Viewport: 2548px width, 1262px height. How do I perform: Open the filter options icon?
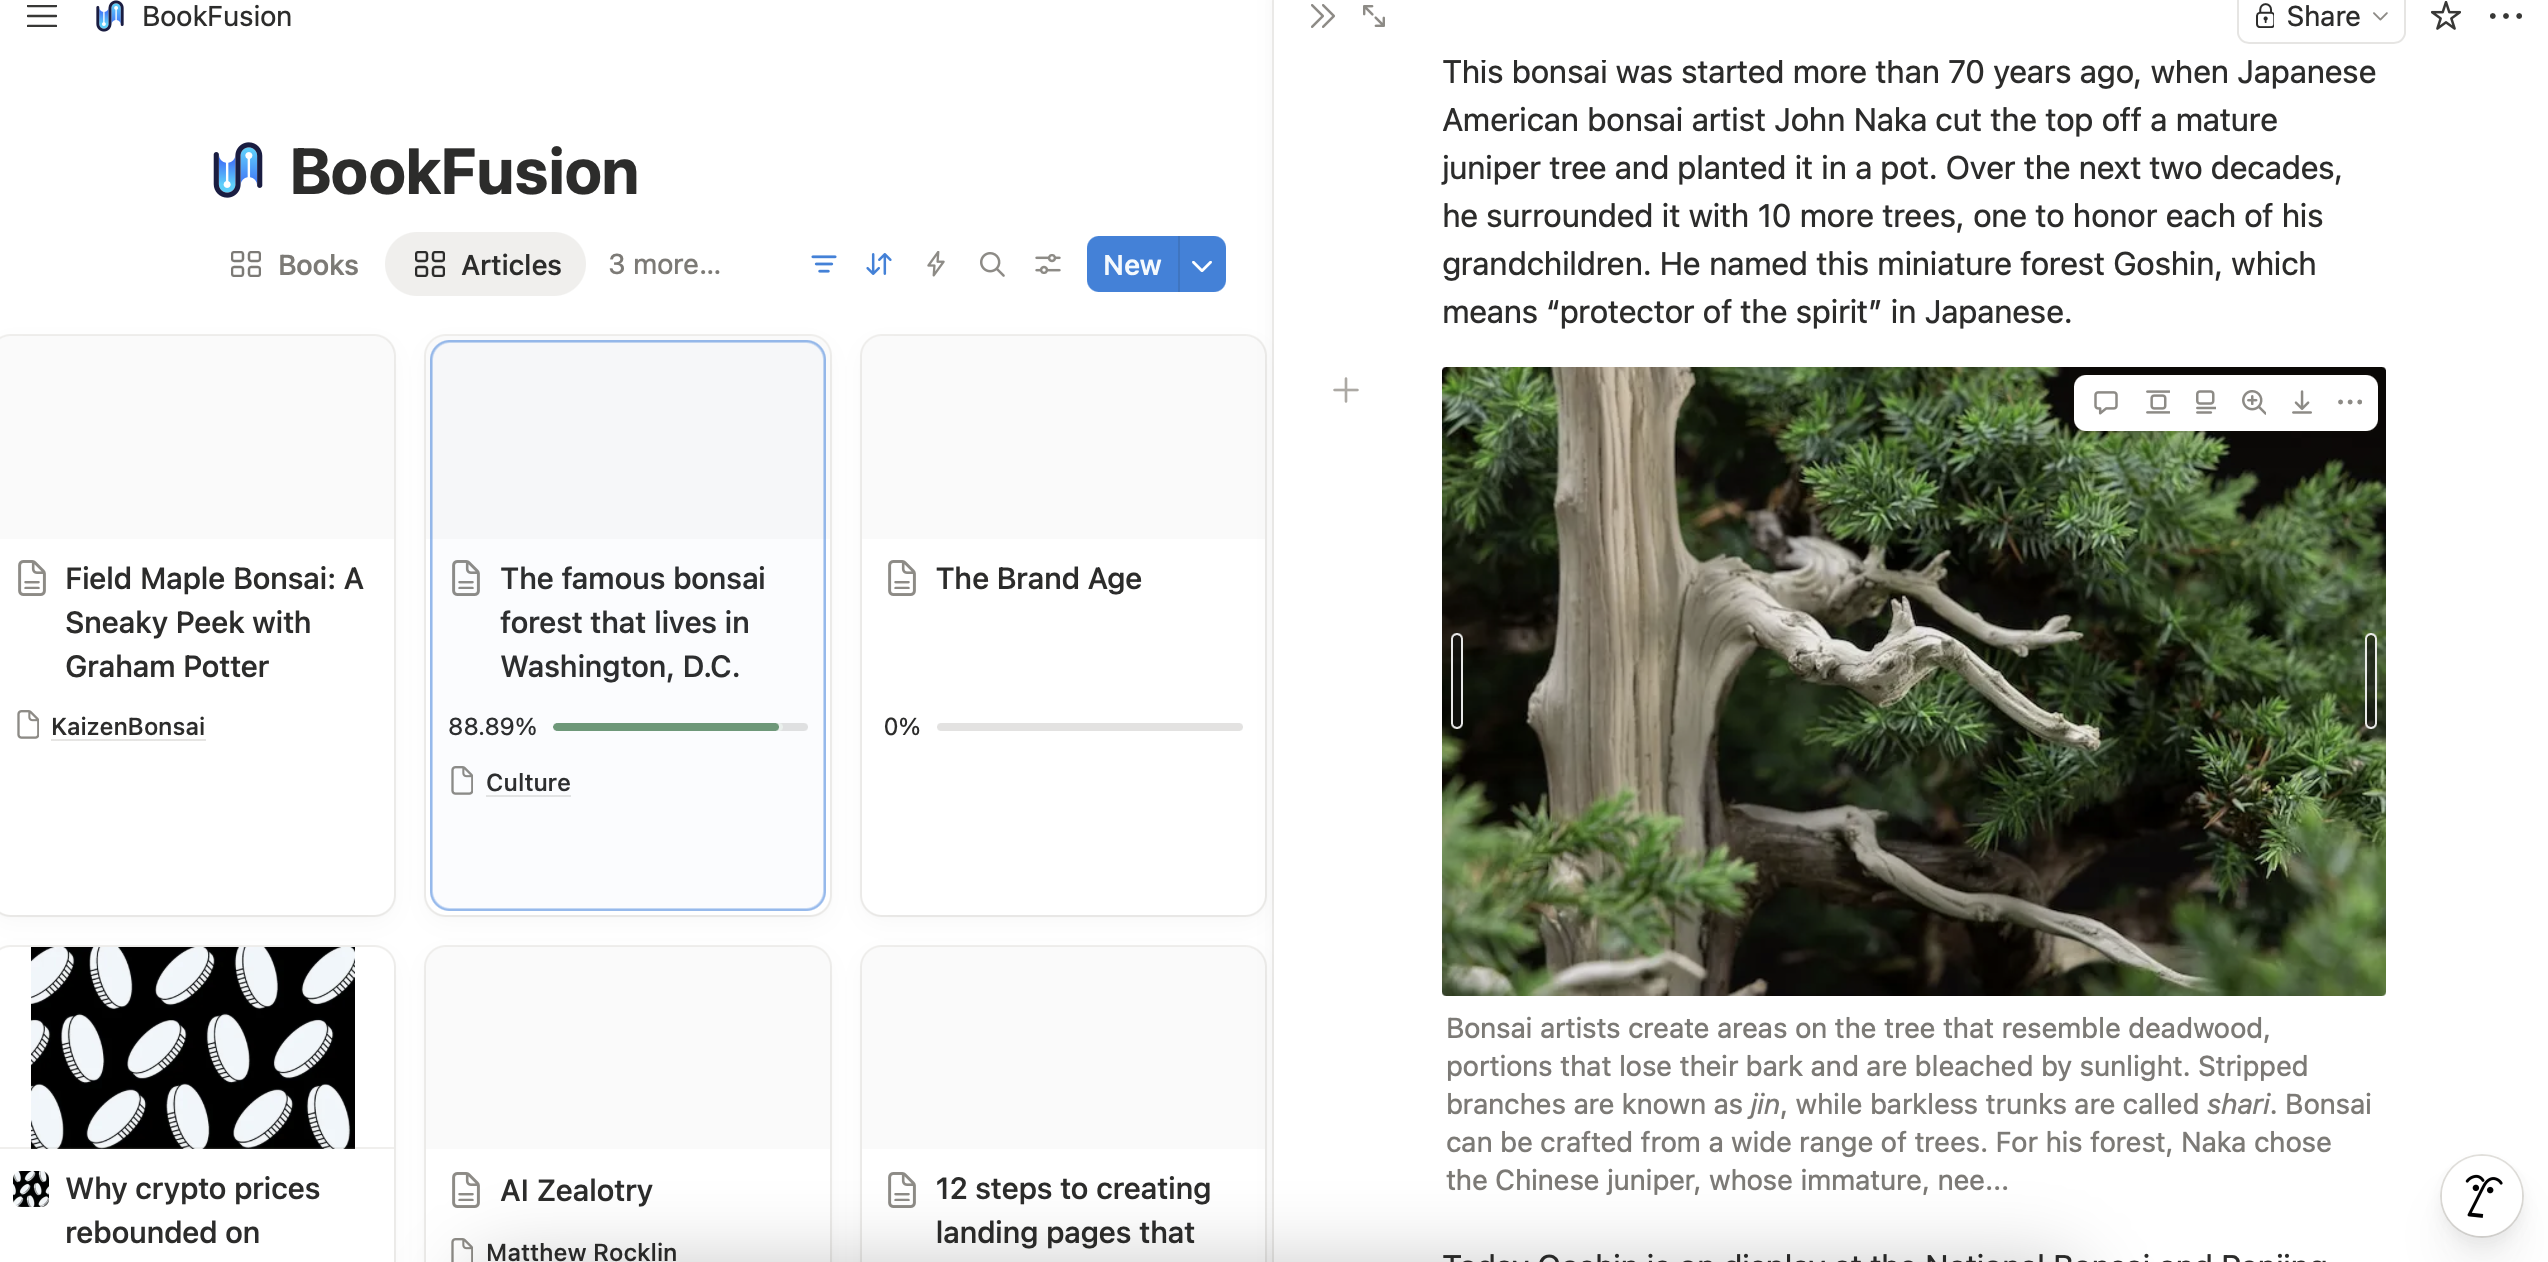823,264
